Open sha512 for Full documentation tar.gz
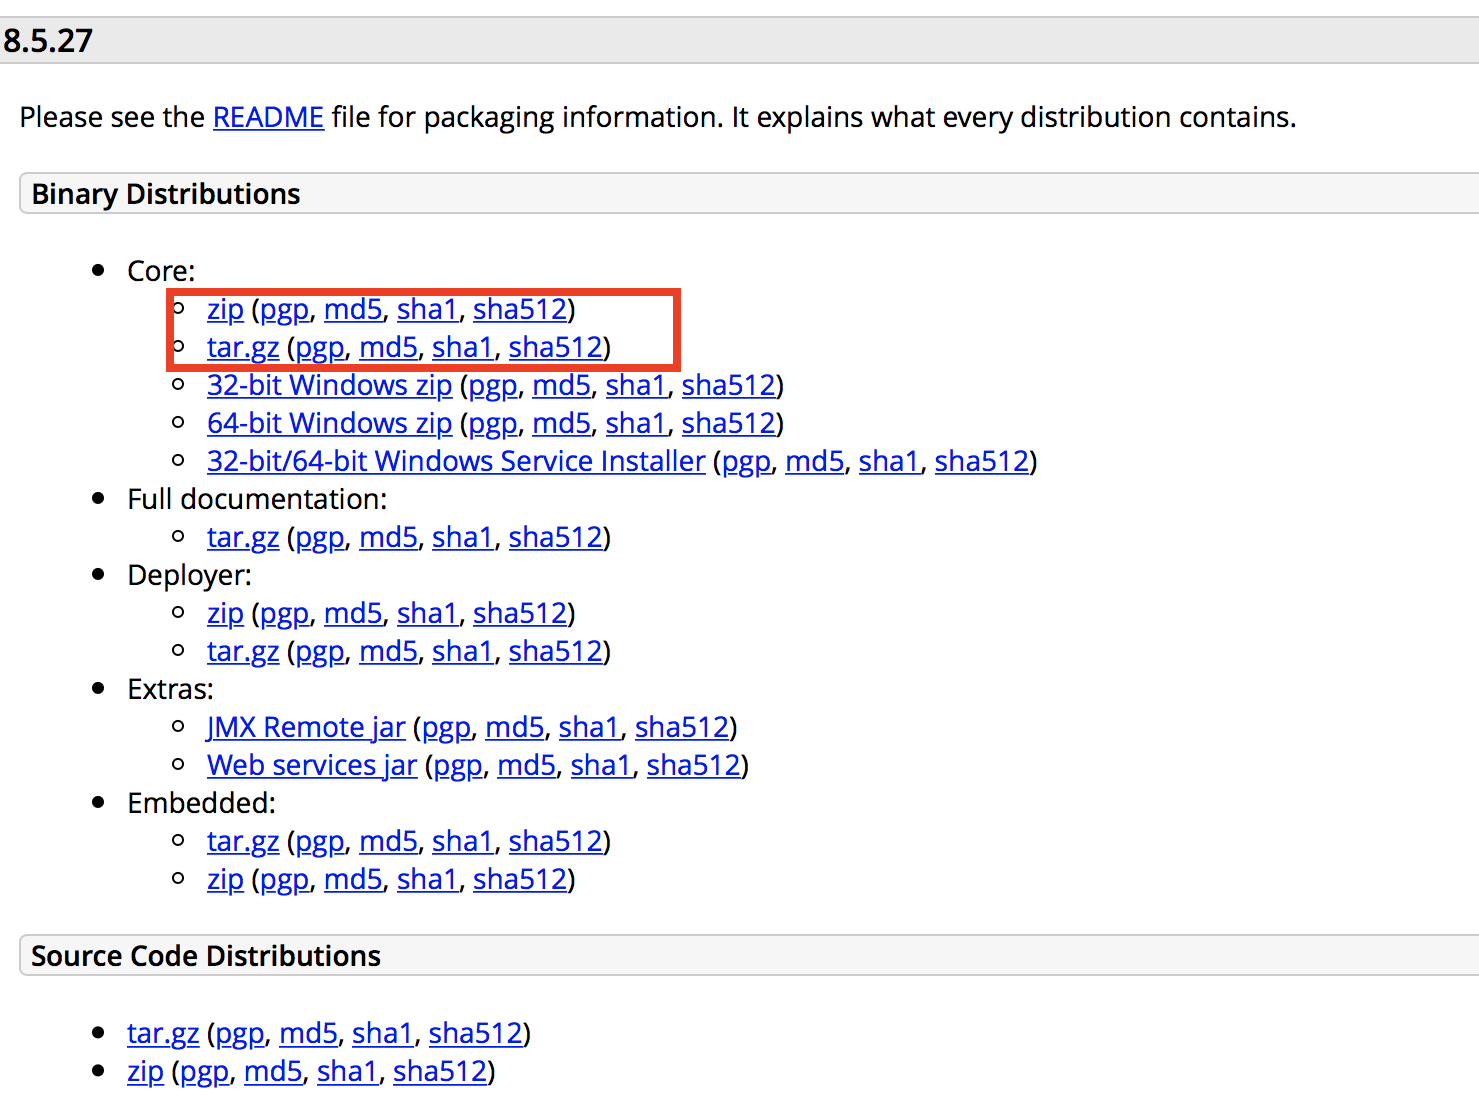The width and height of the screenshot is (1479, 1115). (556, 538)
